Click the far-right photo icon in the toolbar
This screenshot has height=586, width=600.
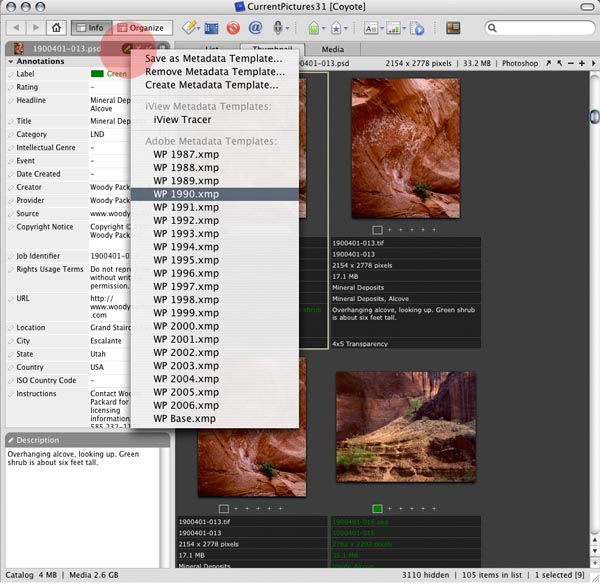pos(453,28)
